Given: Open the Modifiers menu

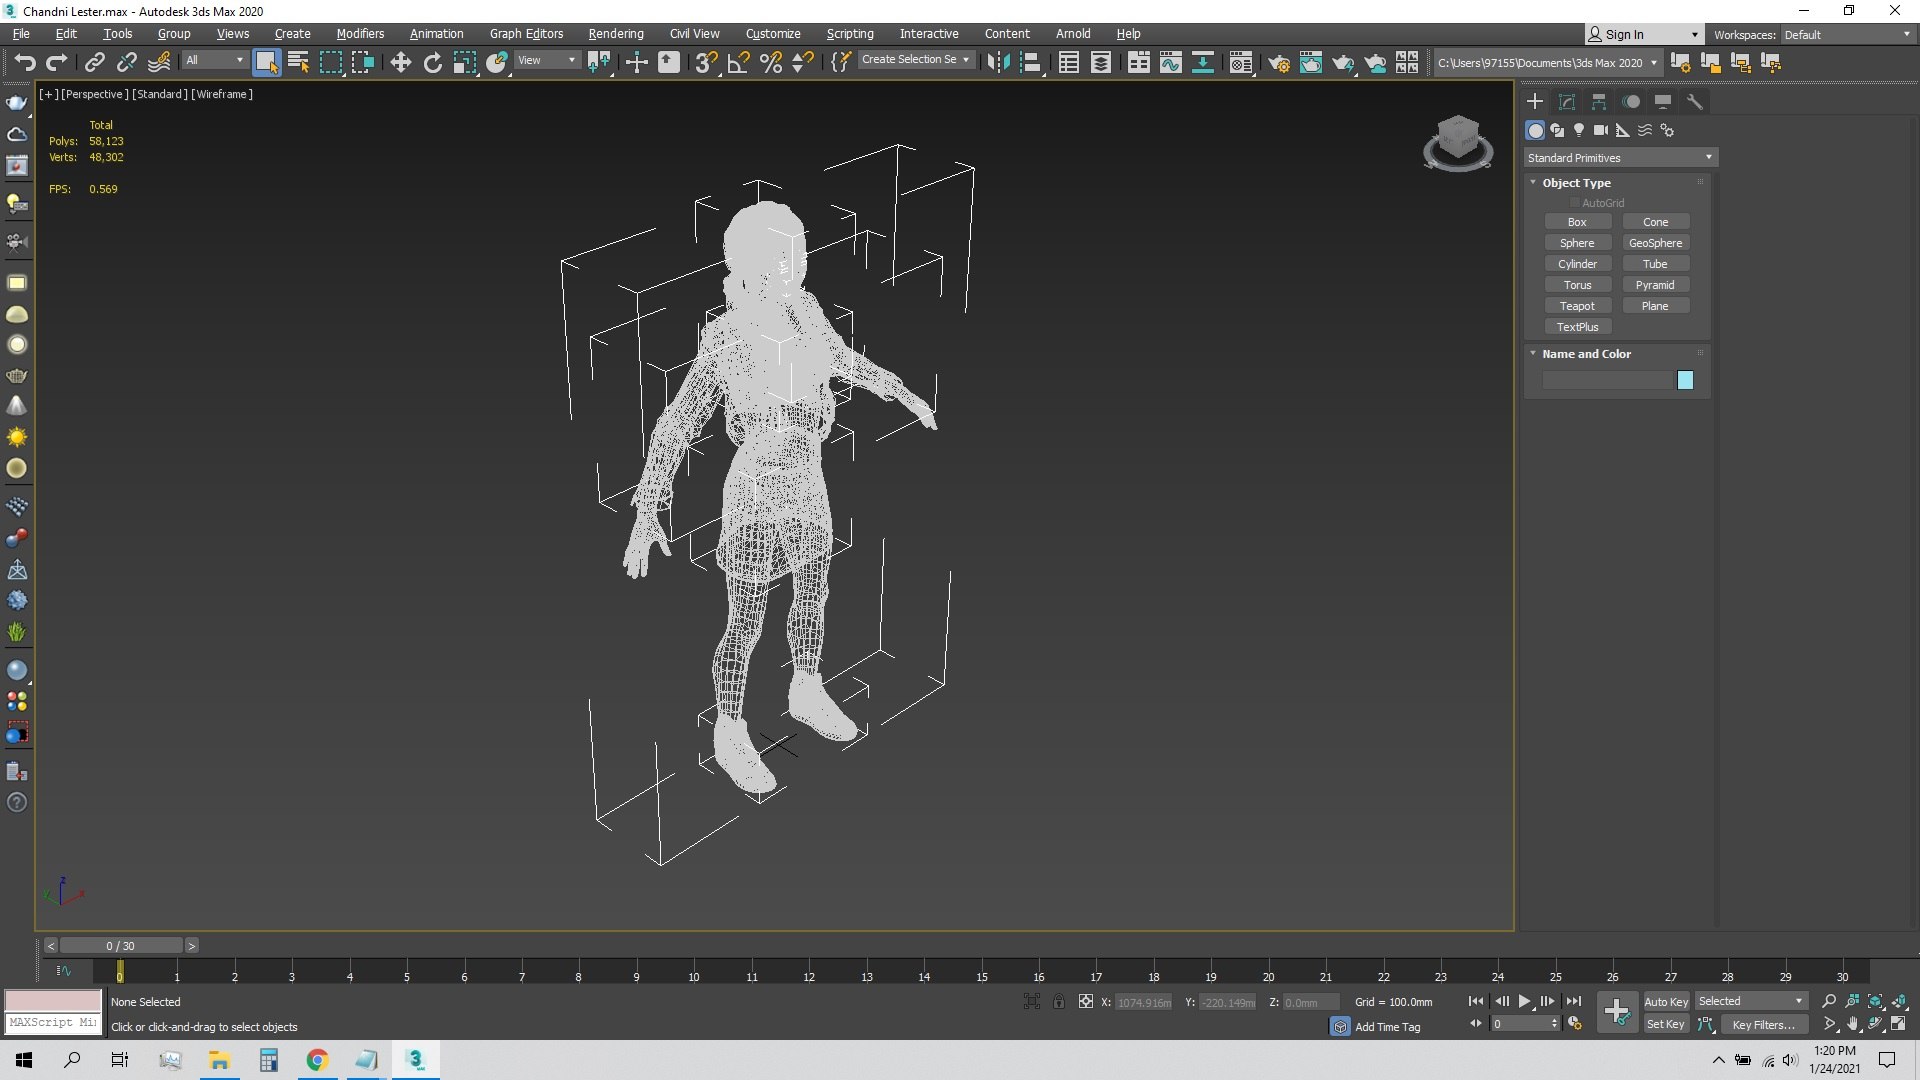Looking at the screenshot, I should [360, 34].
